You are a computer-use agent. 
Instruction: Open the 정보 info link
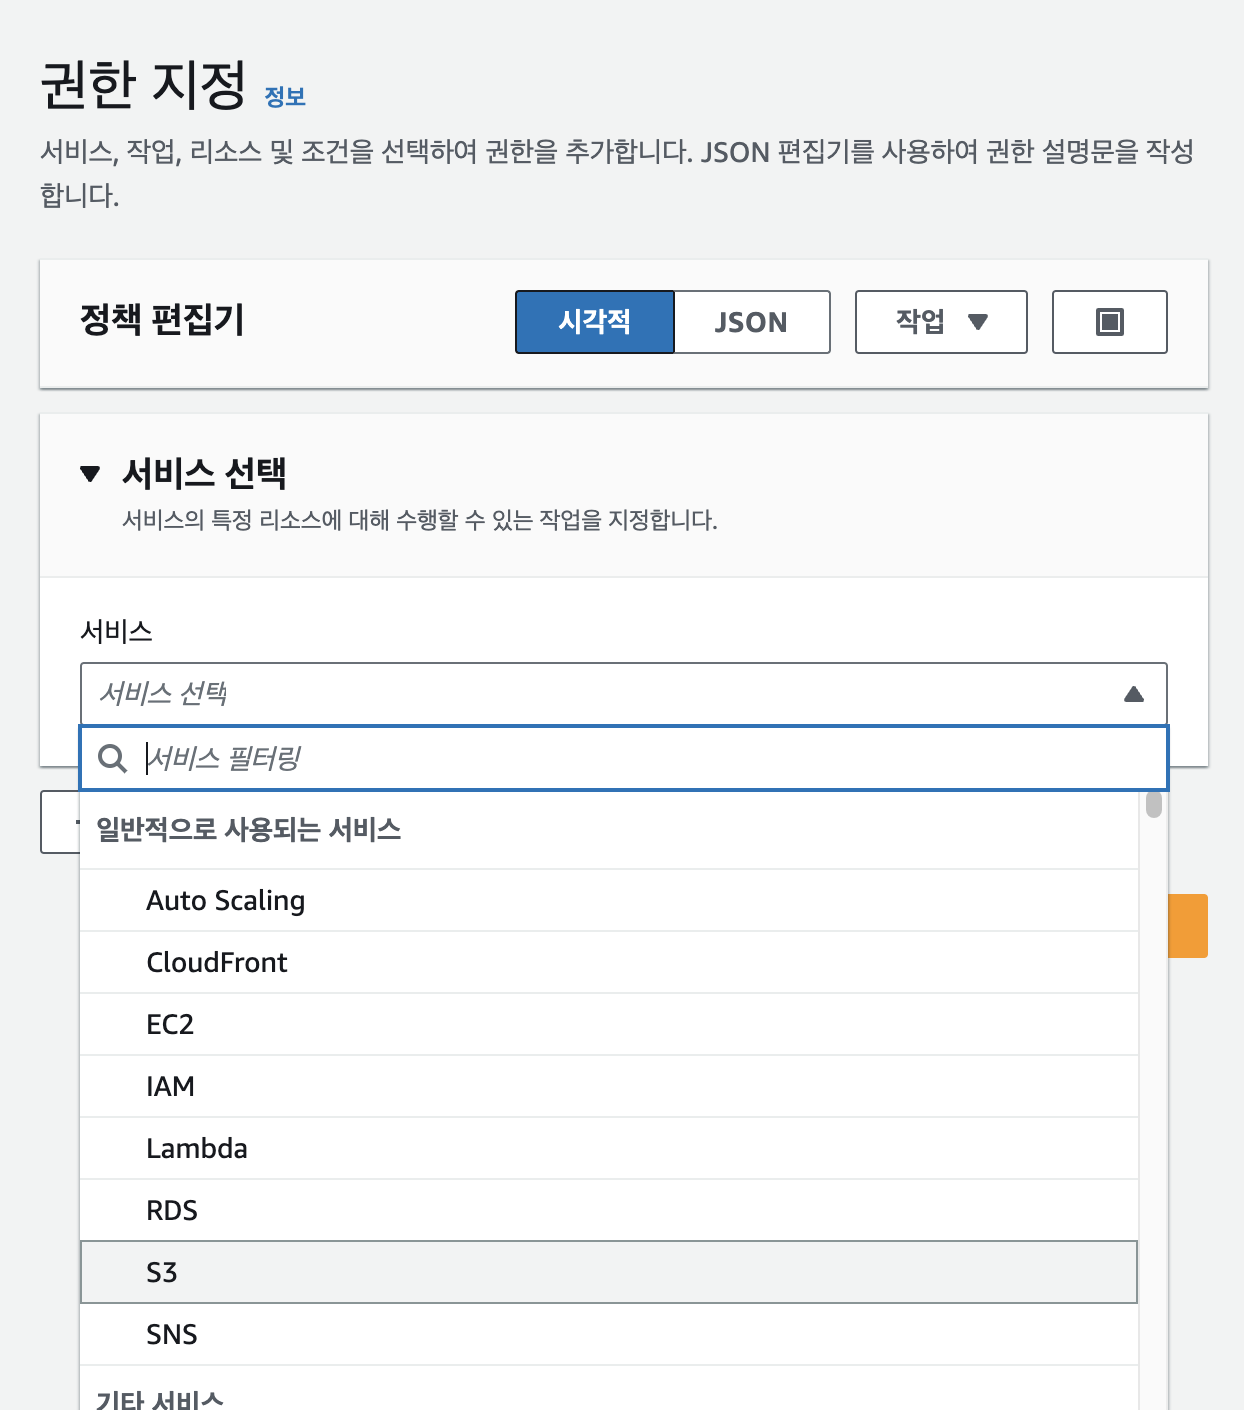click(285, 97)
